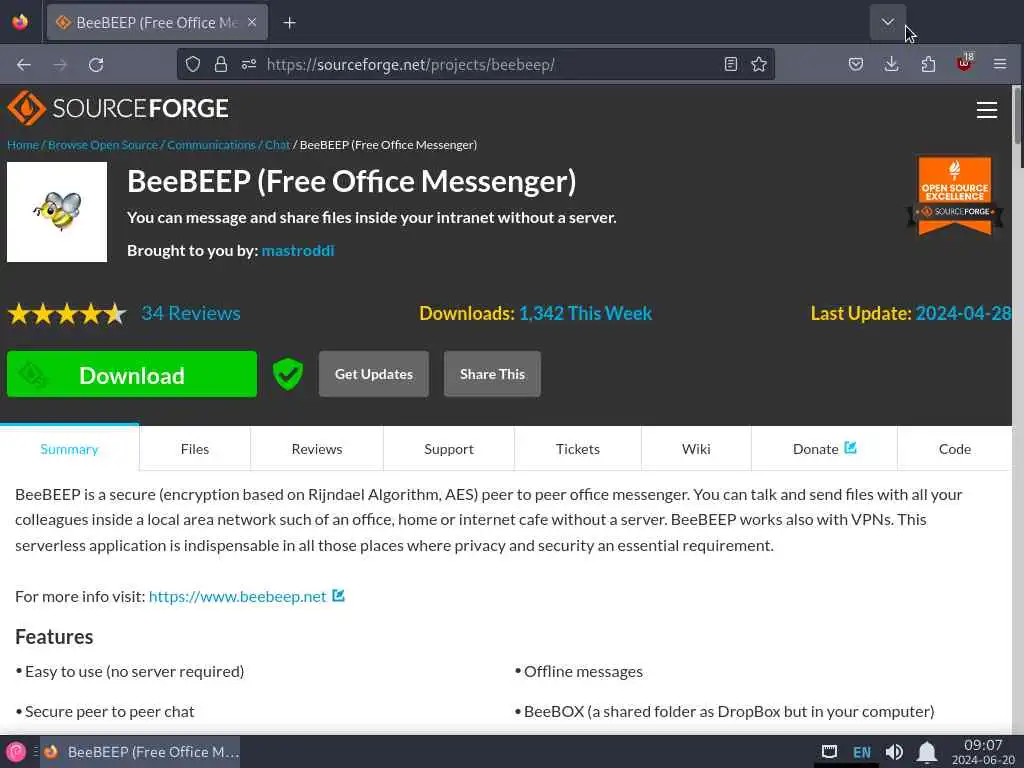Click the network tray icon

(829, 752)
